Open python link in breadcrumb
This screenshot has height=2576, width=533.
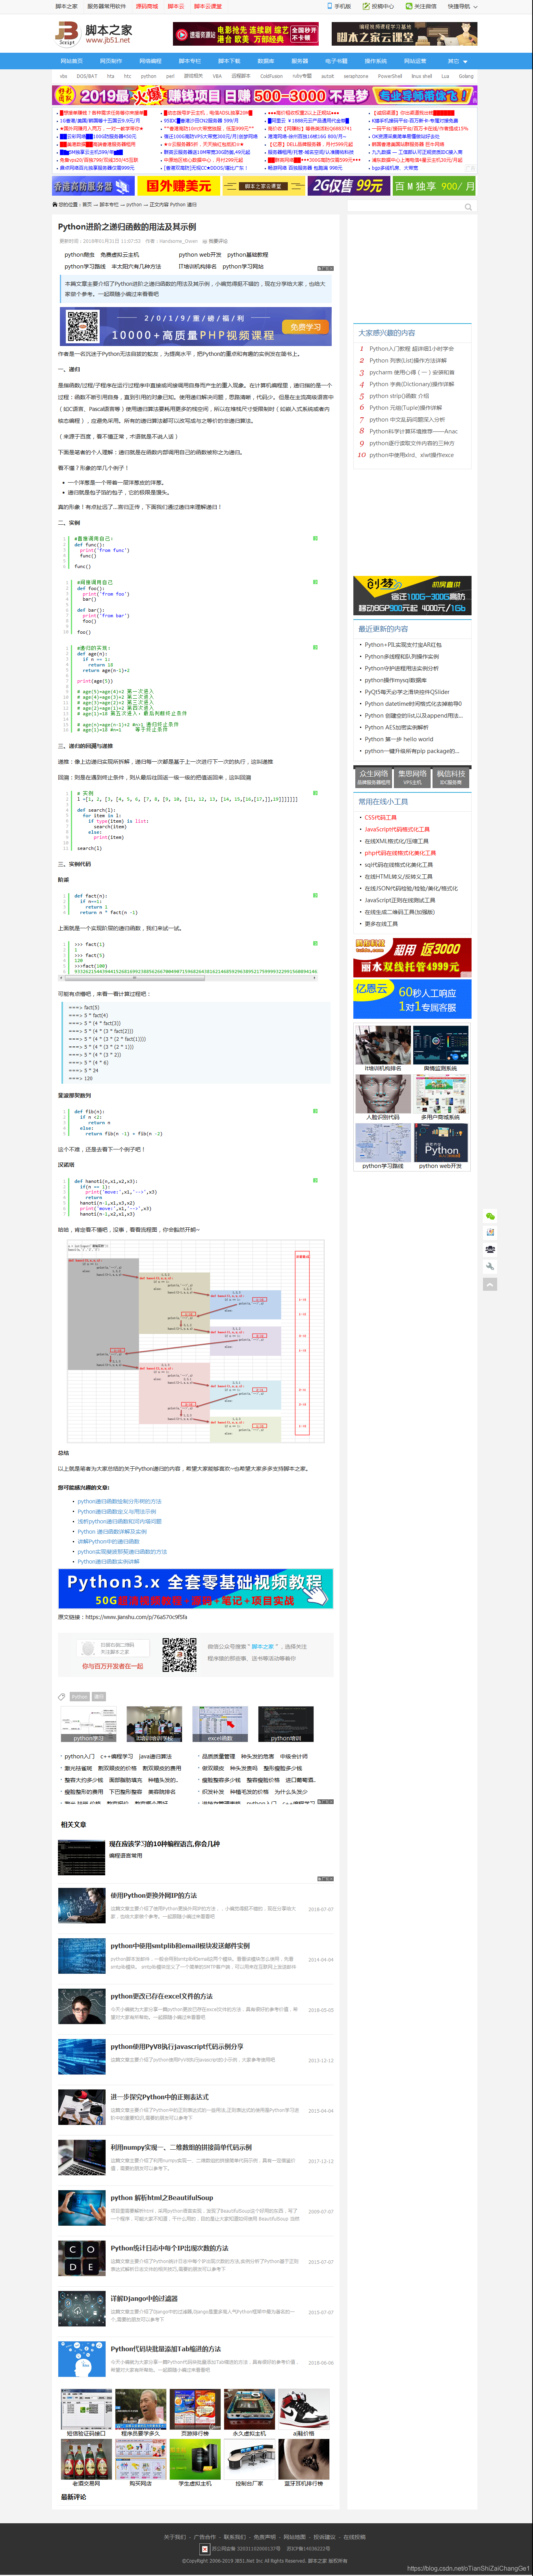(134, 205)
